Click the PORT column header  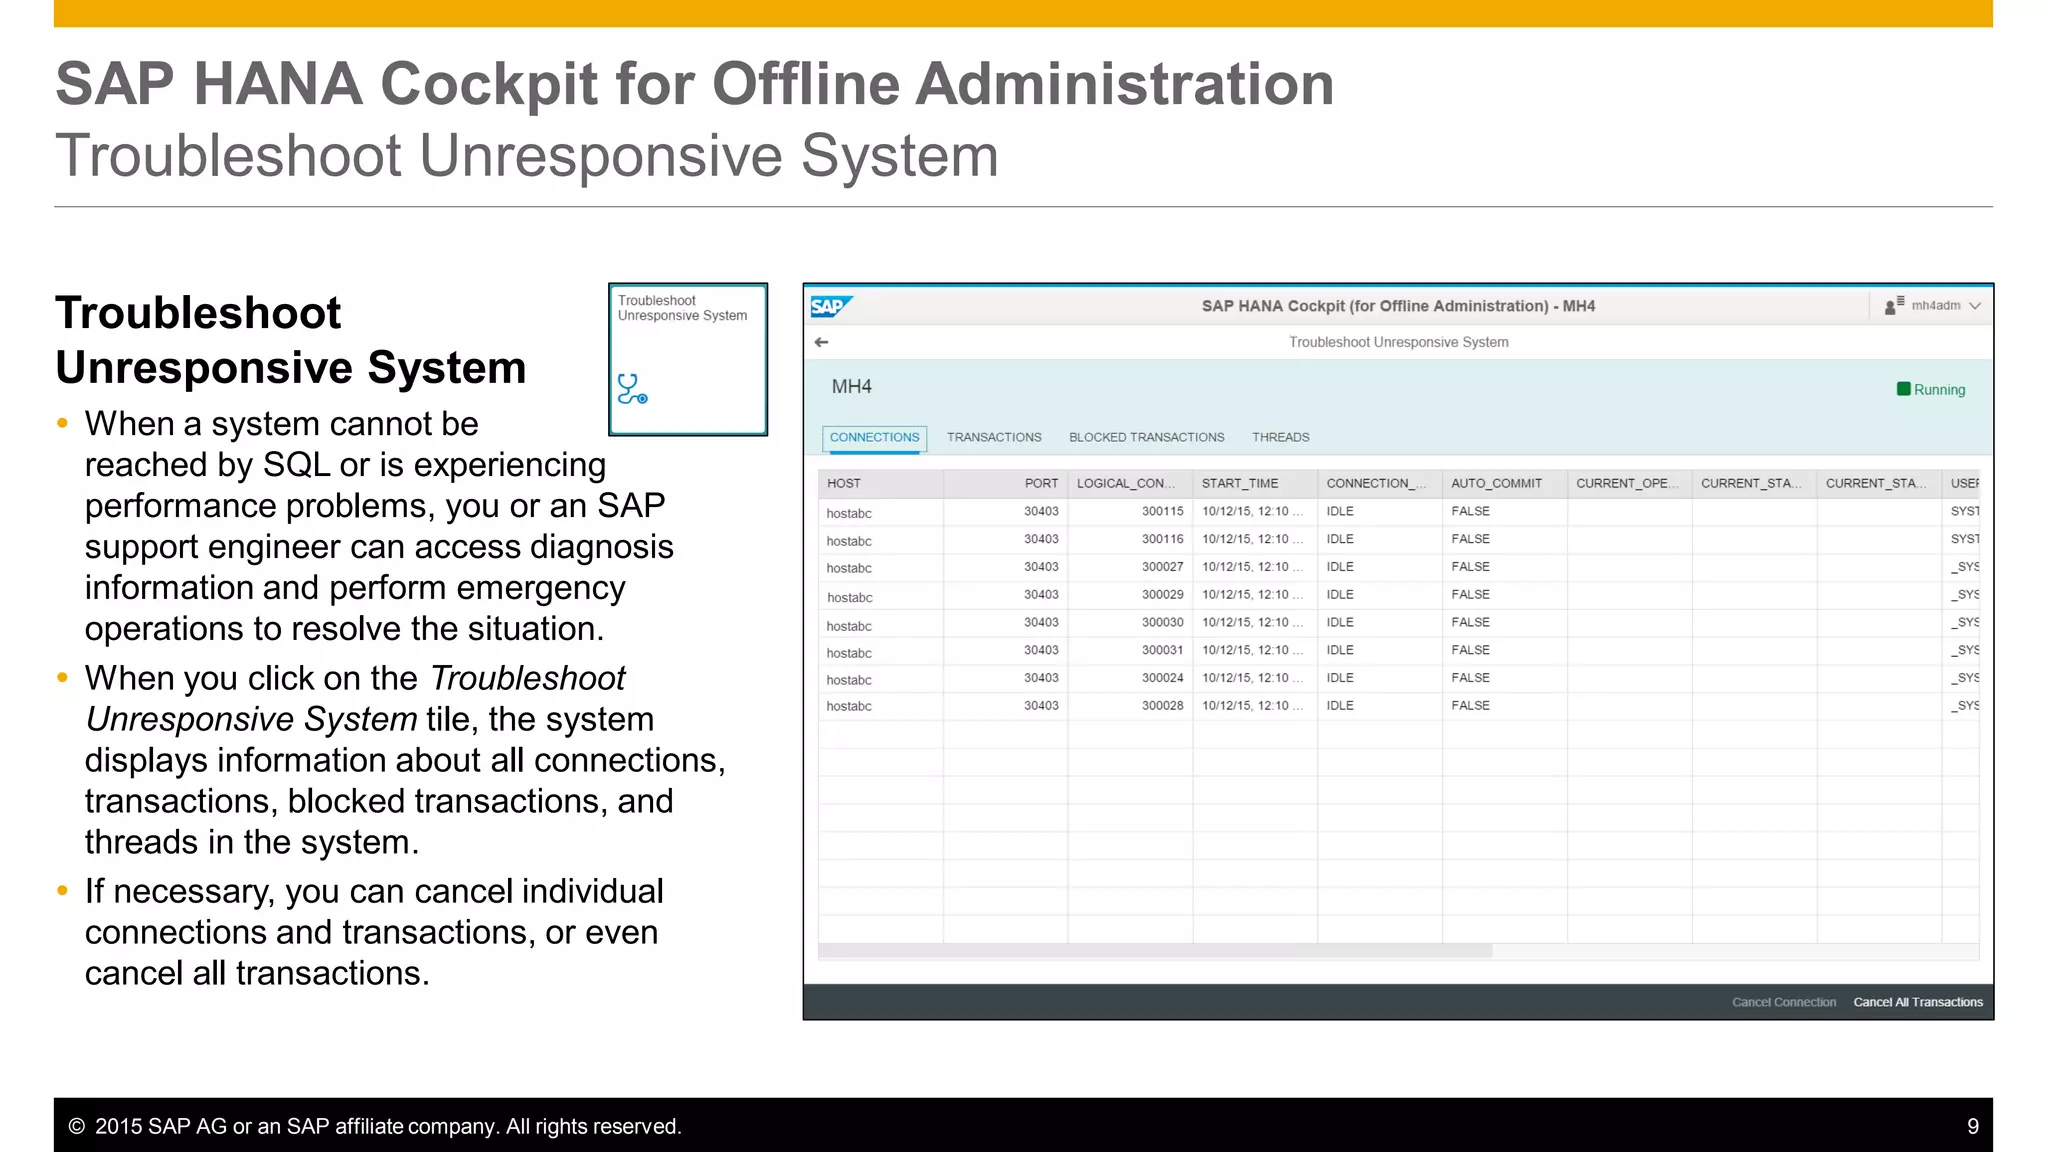pyautogui.click(x=1005, y=483)
